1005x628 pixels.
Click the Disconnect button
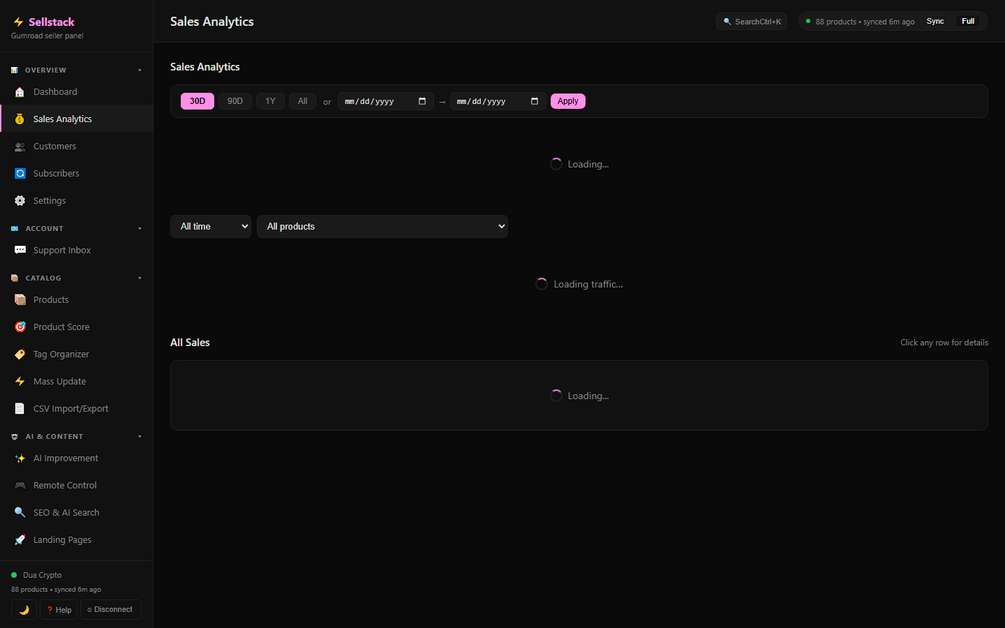pos(110,609)
